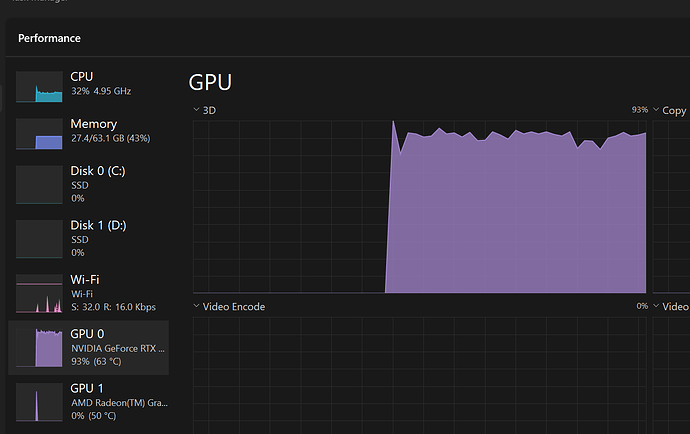This screenshot has width=690, height=434.
Task: Click the AMD Radeon(TM) Gra... name text
Action: pos(120,403)
